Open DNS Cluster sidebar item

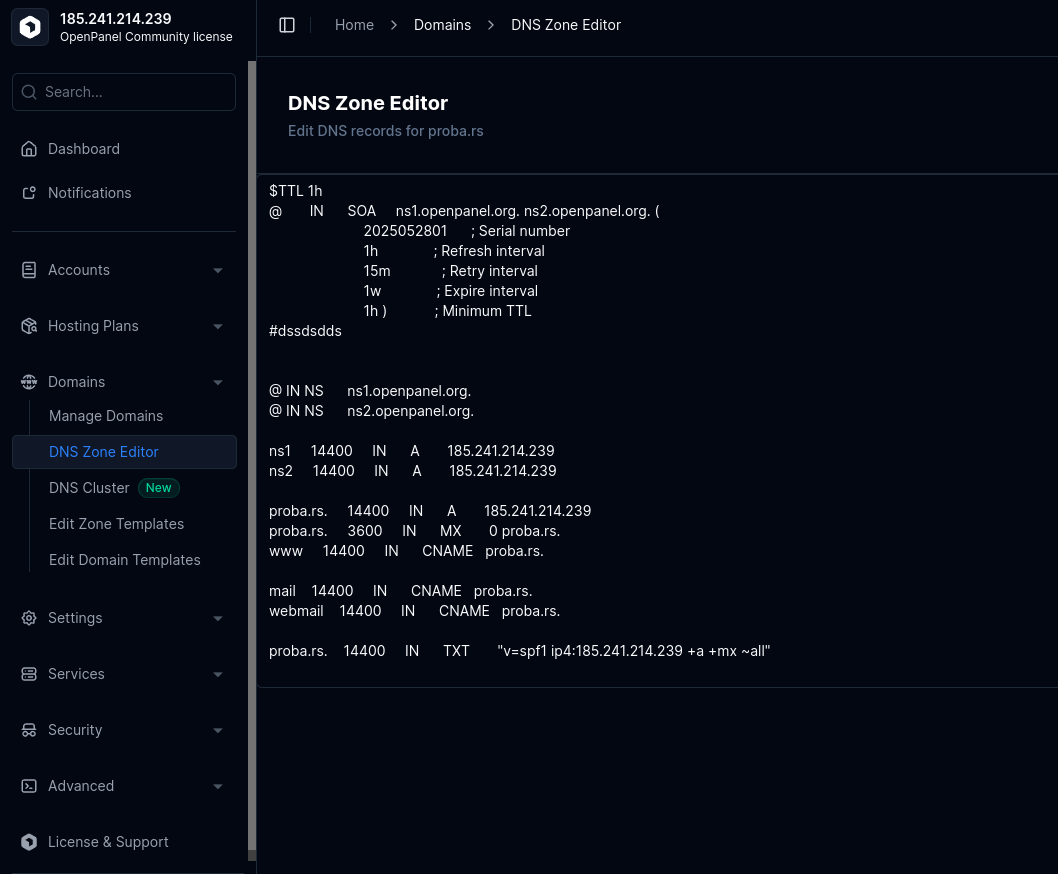tap(88, 488)
